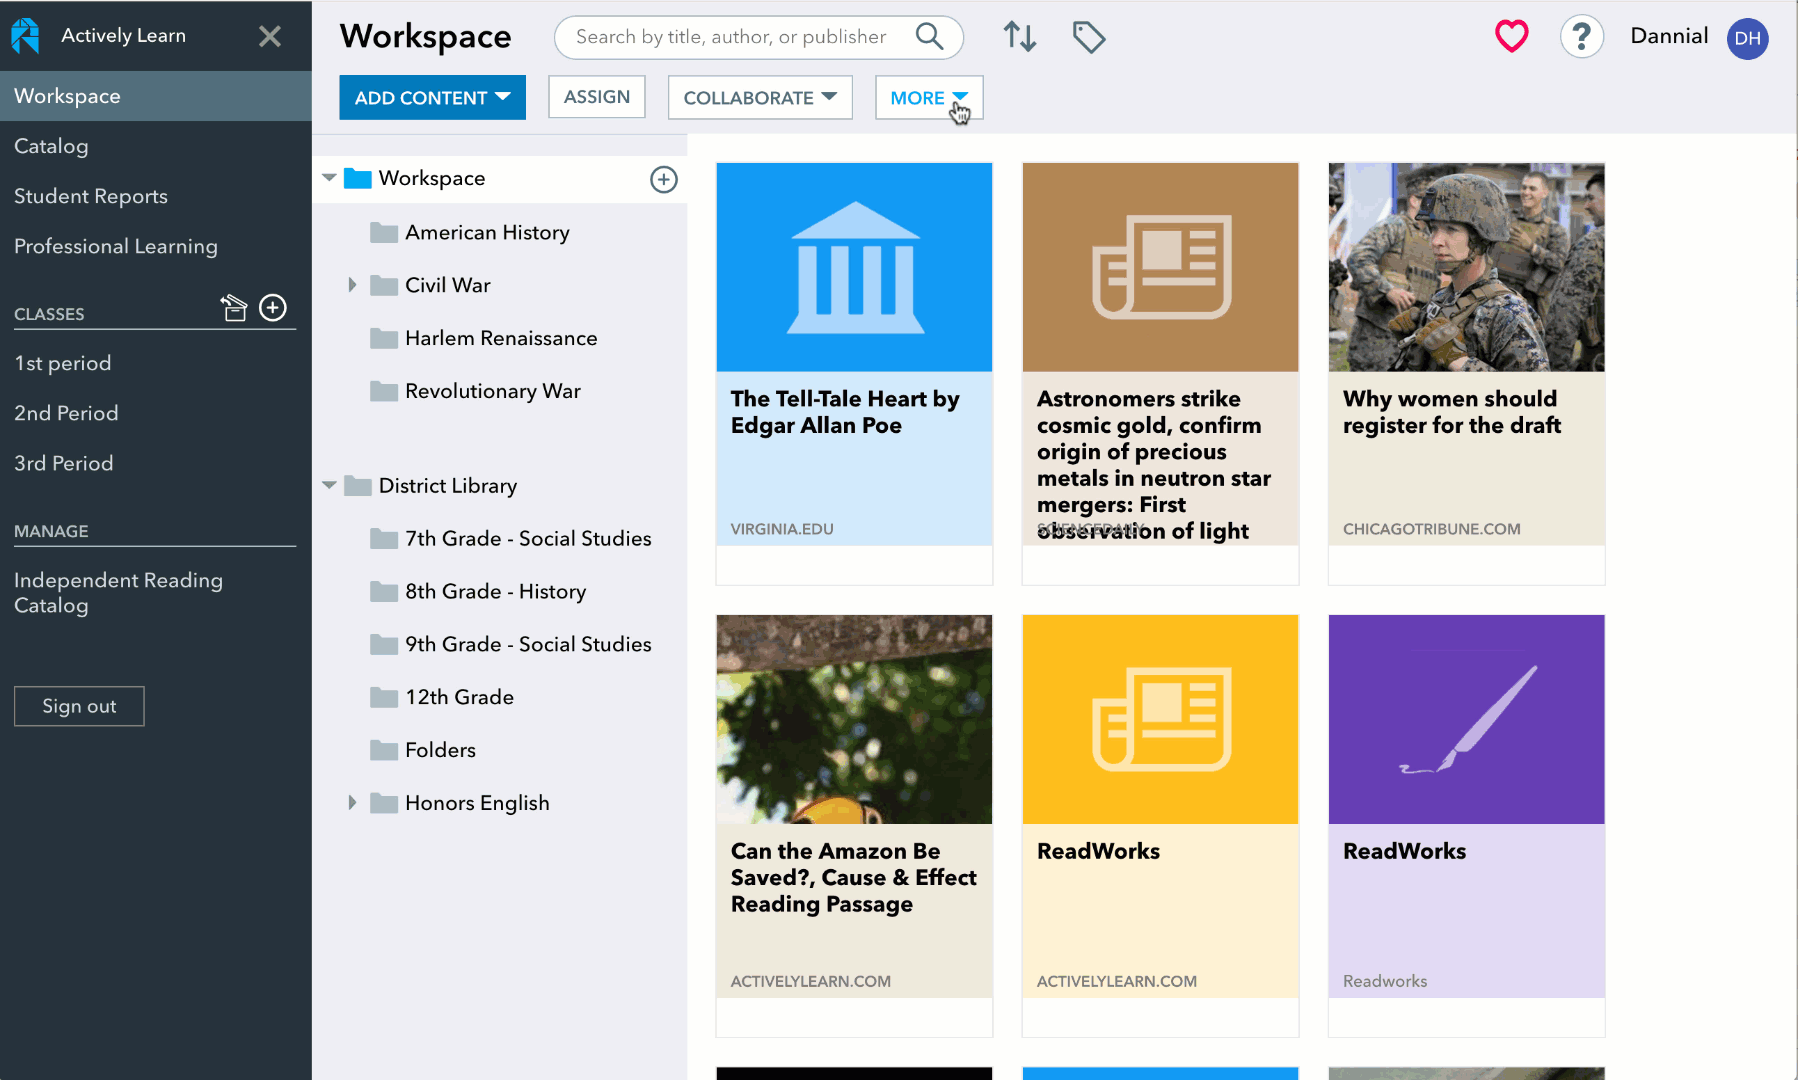The height and width of the screenshot is (1080, 1798).
Task: Expand the Honors English folder
Action: coord(352,803)
